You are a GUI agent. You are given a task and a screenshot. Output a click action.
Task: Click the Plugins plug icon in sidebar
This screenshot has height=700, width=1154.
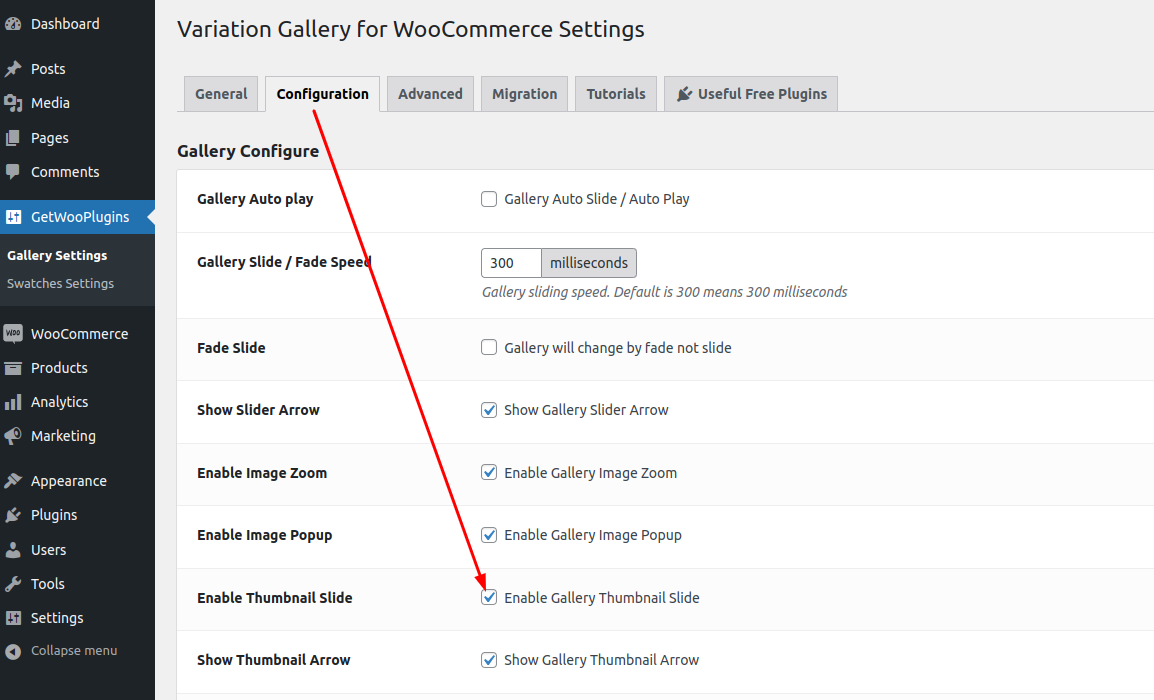pos(13,515)
